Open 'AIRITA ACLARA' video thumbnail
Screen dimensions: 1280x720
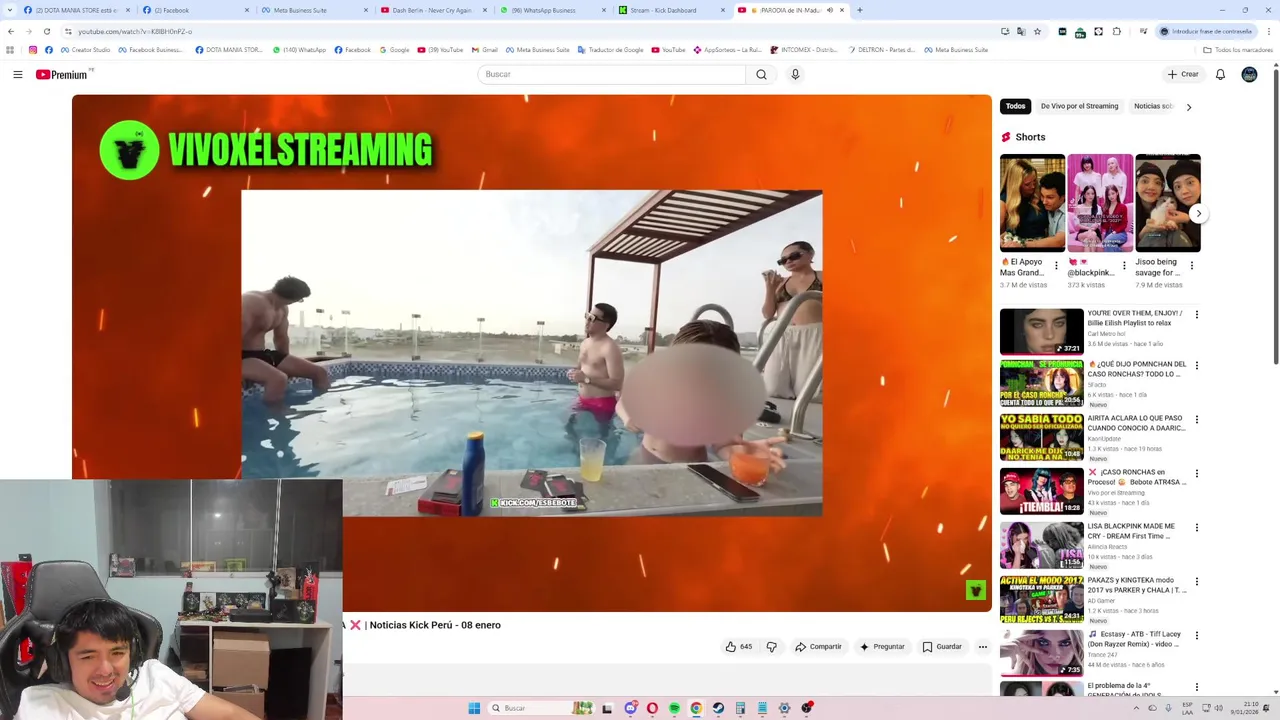coord(1041,437)
